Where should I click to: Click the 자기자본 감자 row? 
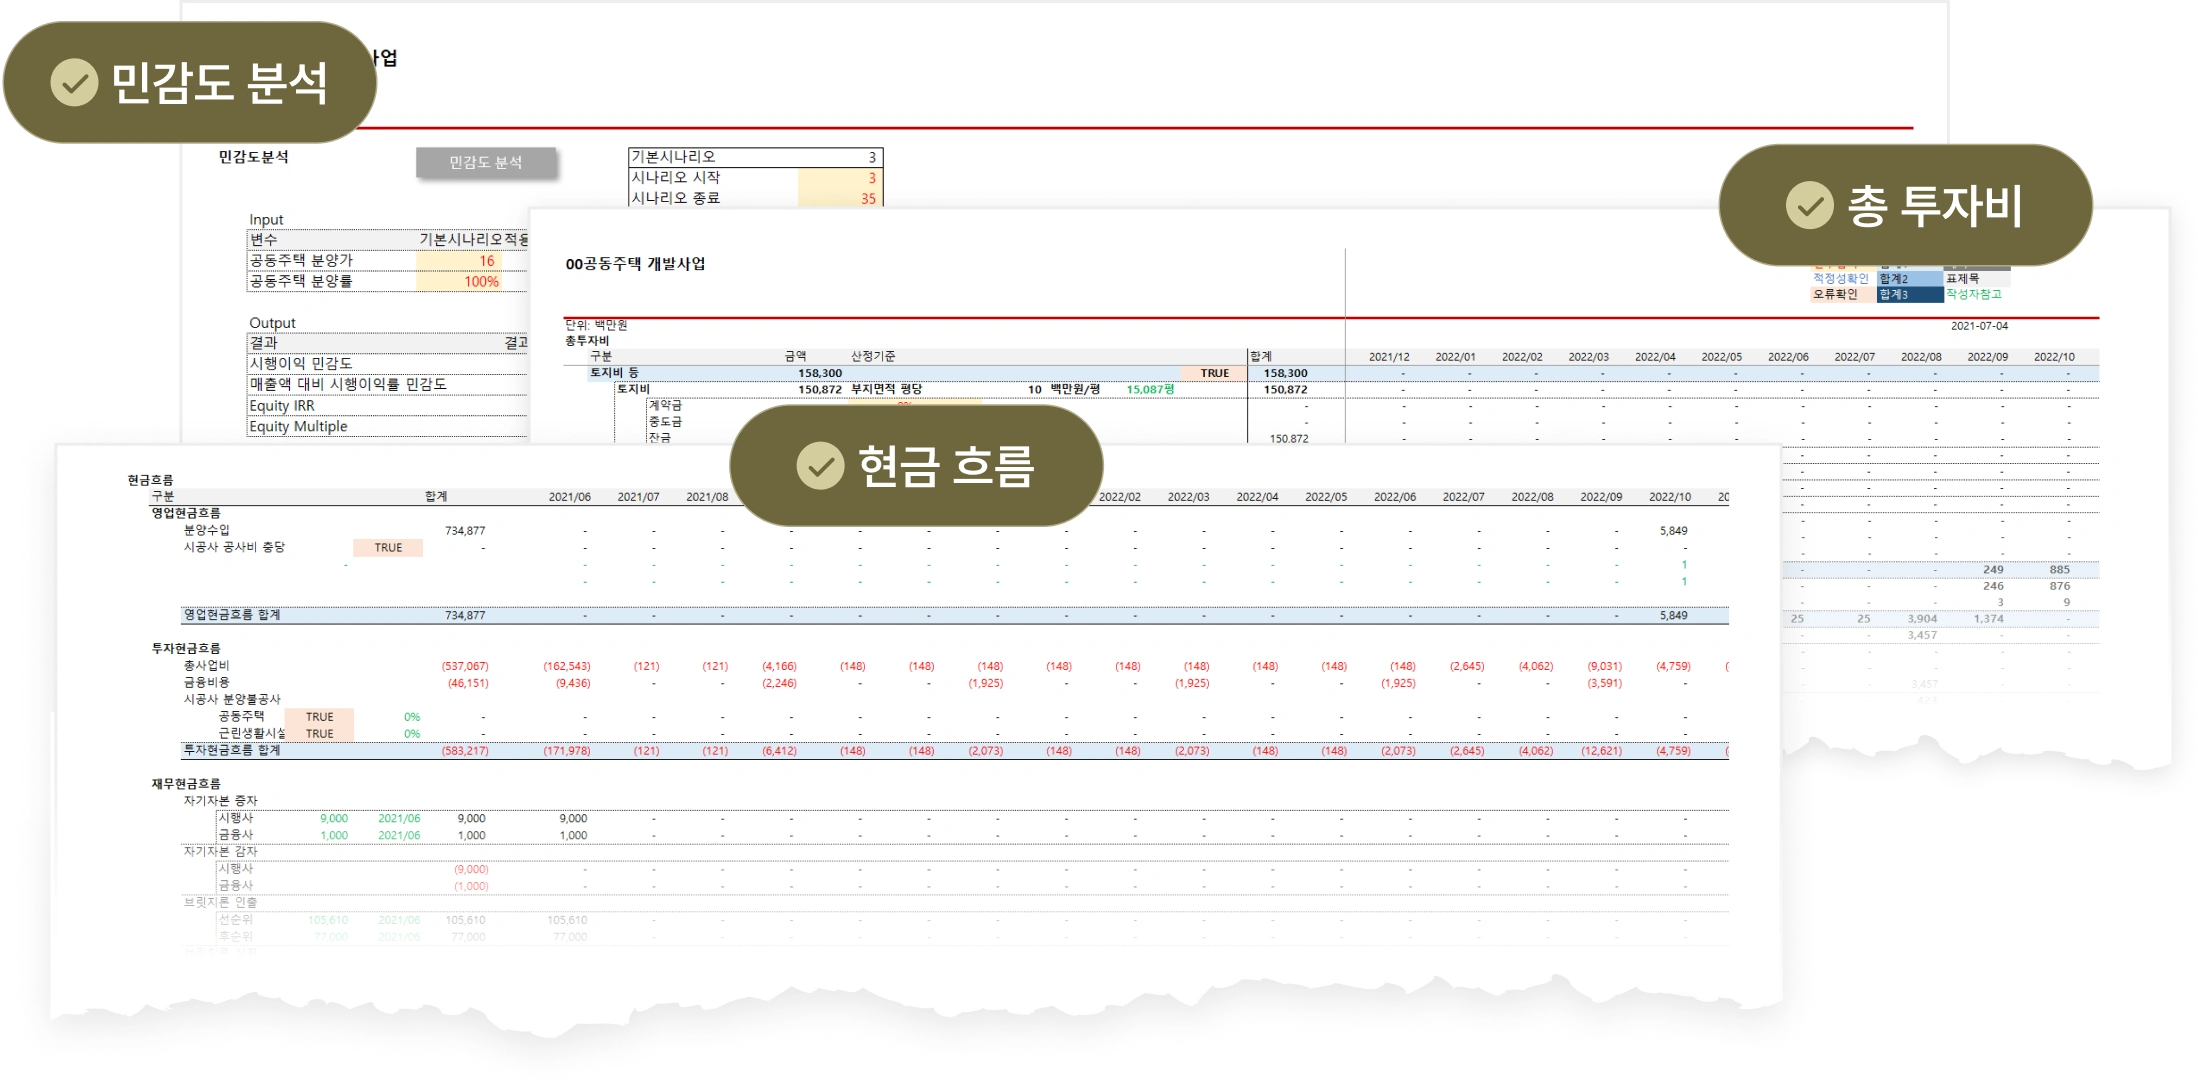(x=221, y=852)
